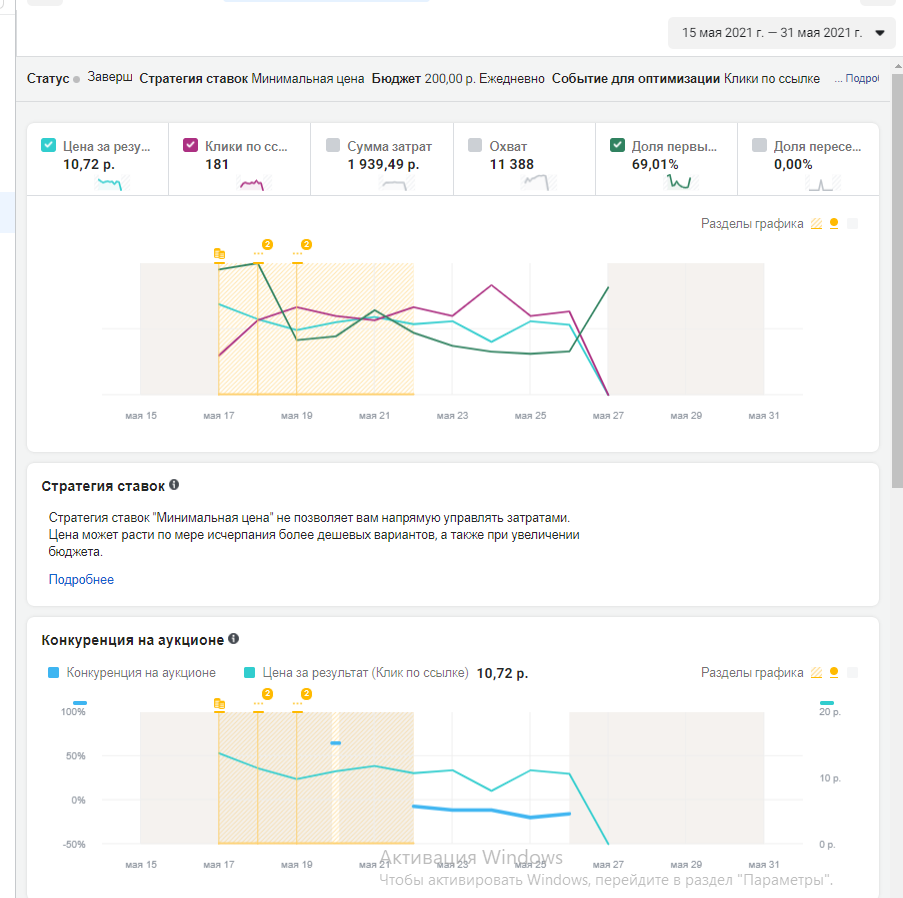Click the info icon beside the Стратегия ставок heading
This screenshot has width=903, height=898.
[x=174, y=485]
